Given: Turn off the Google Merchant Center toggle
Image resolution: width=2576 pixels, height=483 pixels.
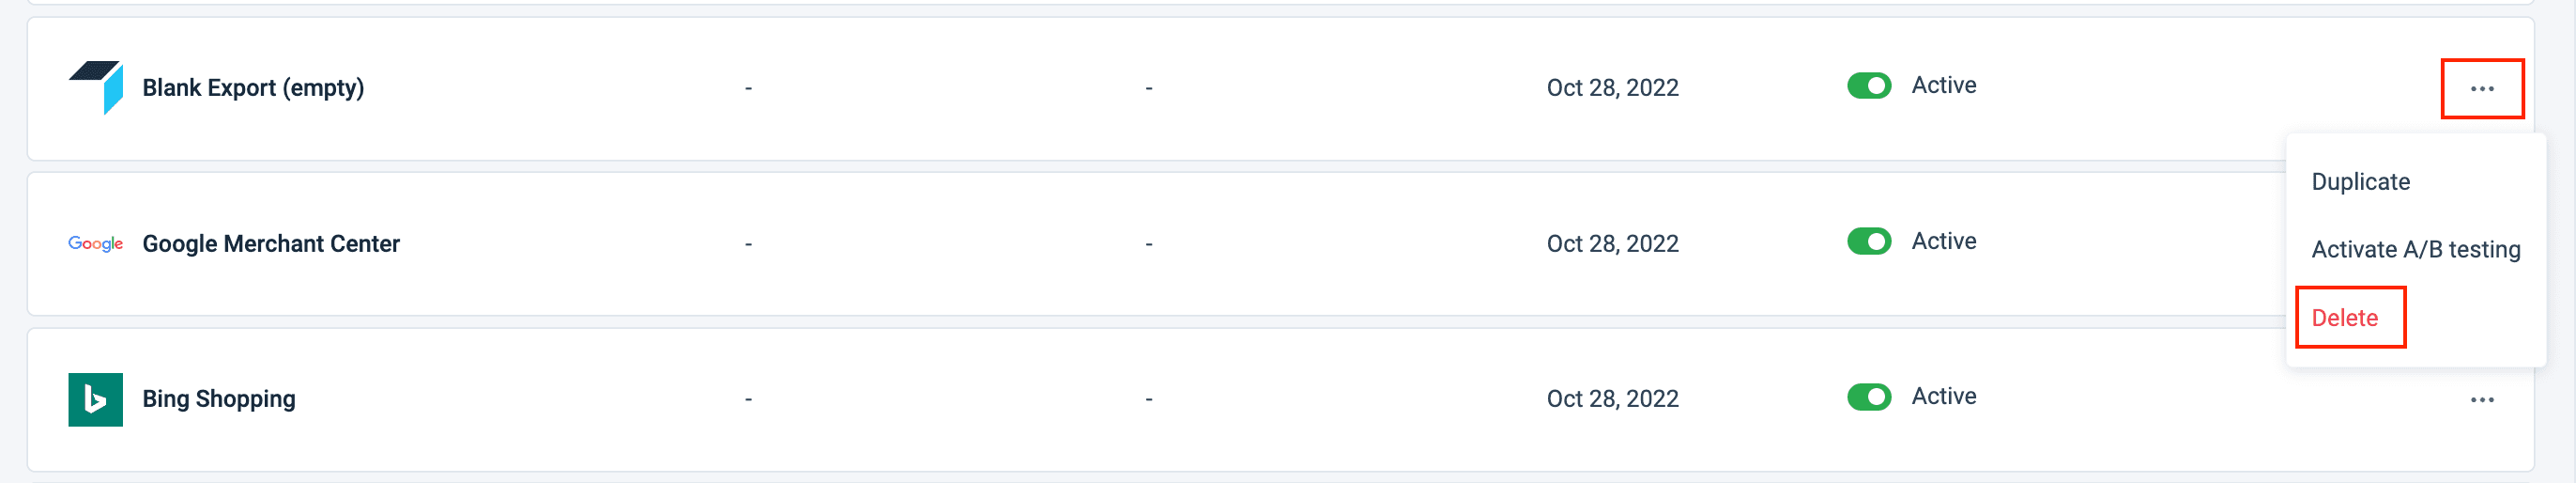Looking at the screenshot, I should click(x=1869, y=242).
